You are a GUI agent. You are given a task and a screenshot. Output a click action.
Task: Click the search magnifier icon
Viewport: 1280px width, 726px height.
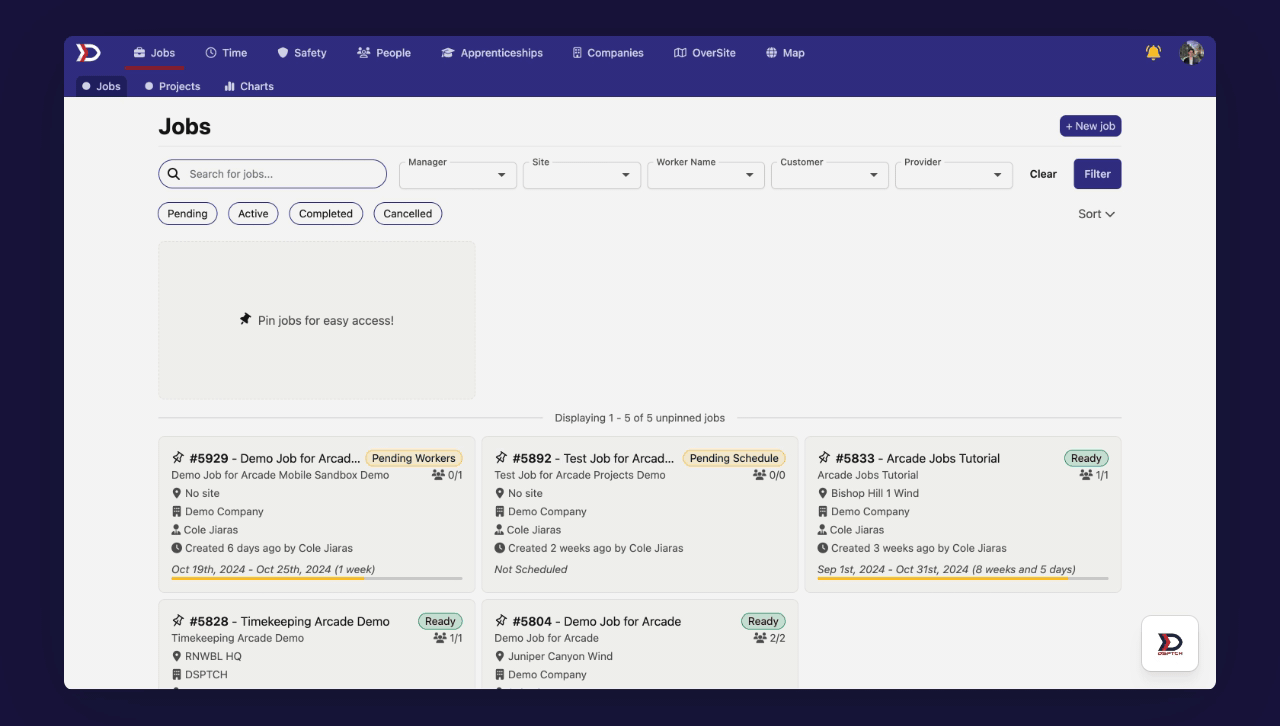[x=174, y=174]
